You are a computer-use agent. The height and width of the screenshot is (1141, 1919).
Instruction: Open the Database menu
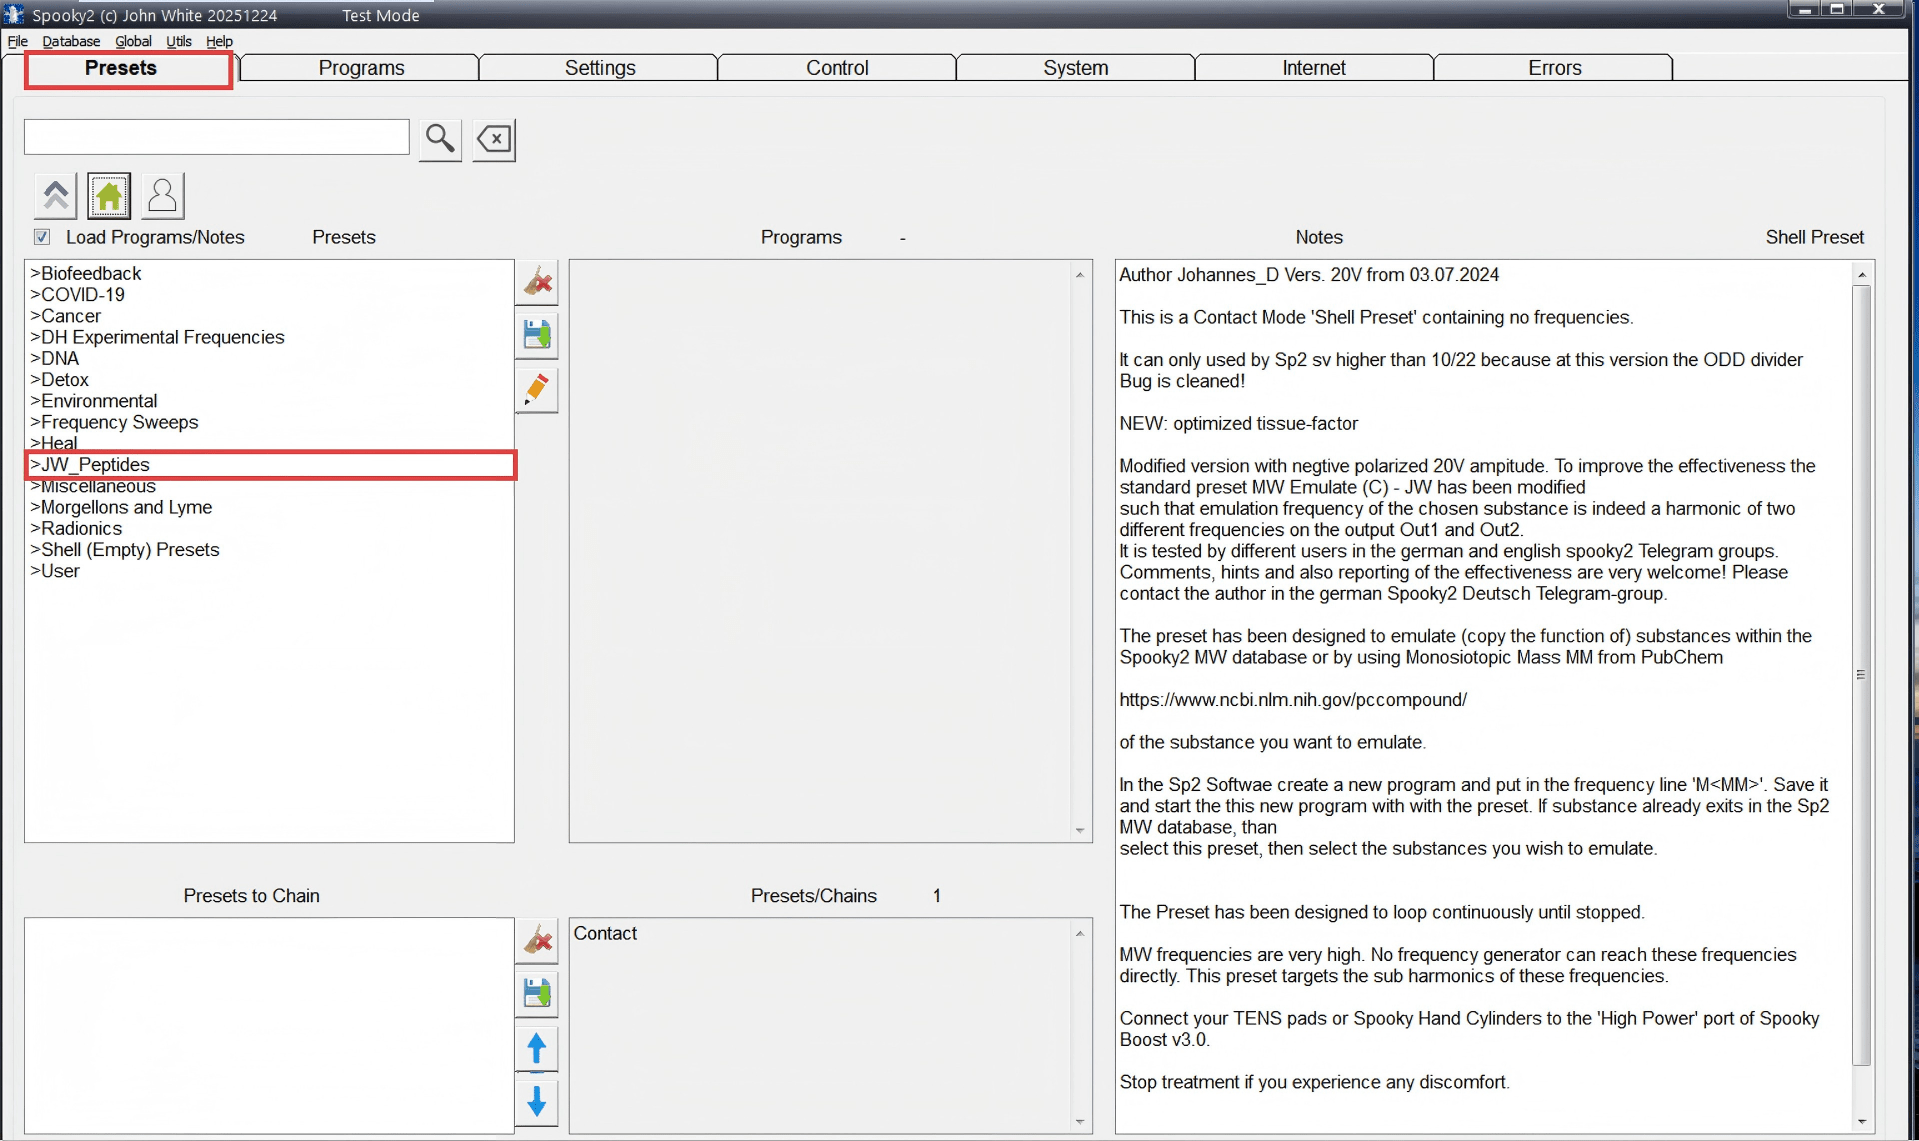point(71,41)
